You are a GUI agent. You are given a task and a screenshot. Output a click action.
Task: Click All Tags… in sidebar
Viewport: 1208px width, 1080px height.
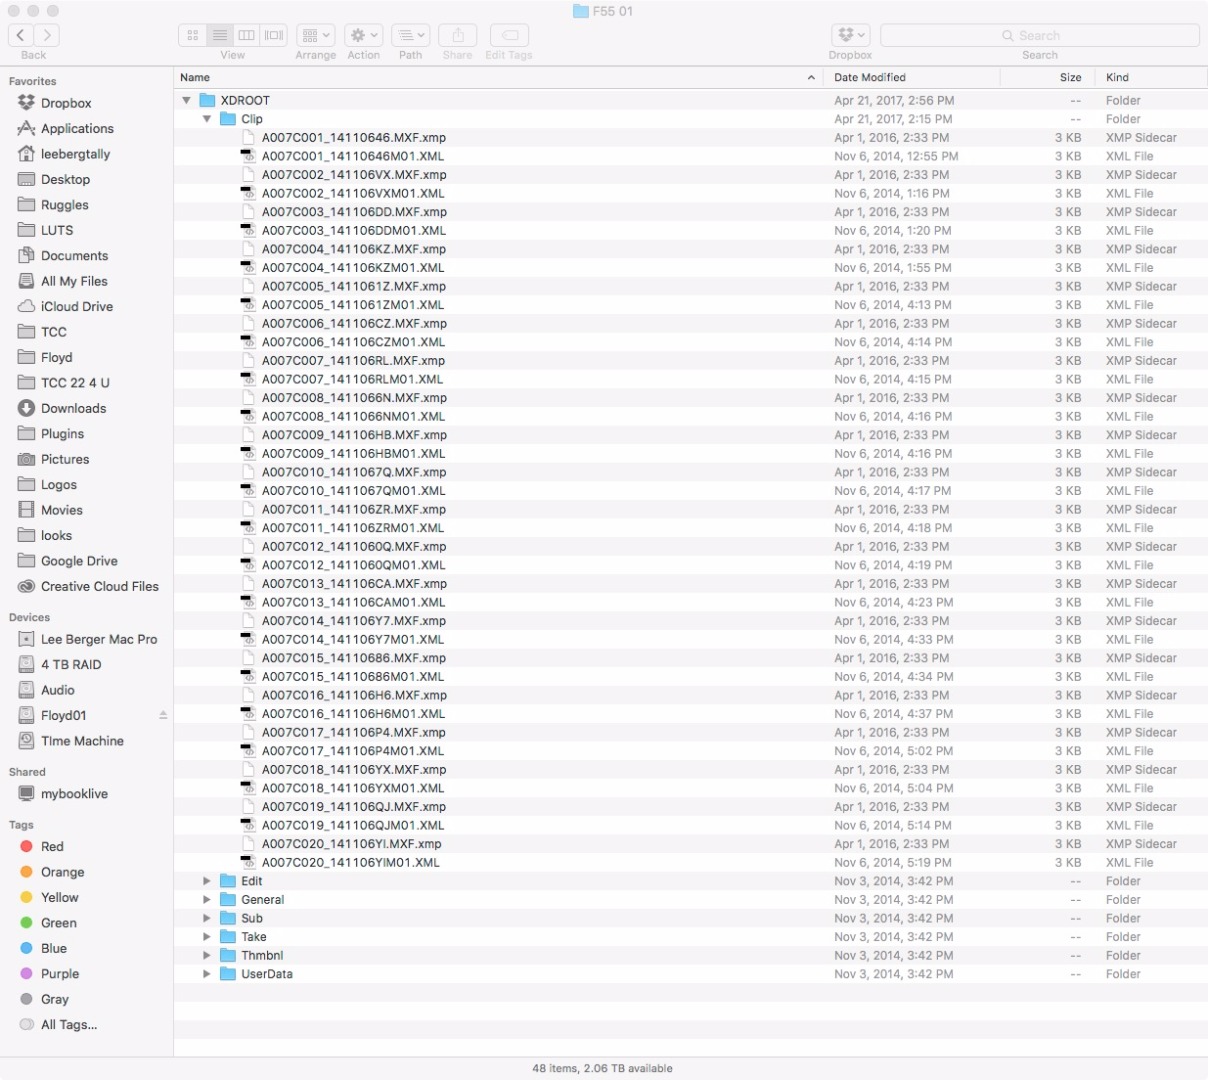69,1024
